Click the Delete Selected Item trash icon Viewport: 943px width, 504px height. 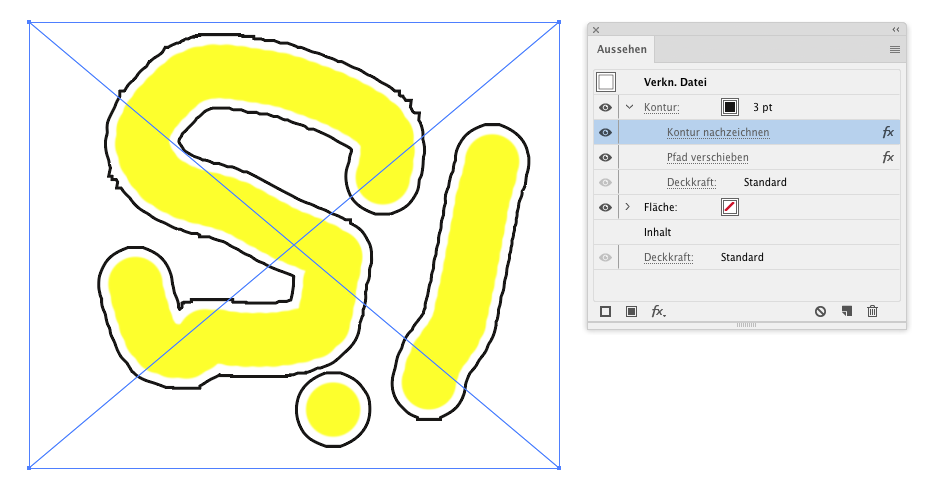873,311
